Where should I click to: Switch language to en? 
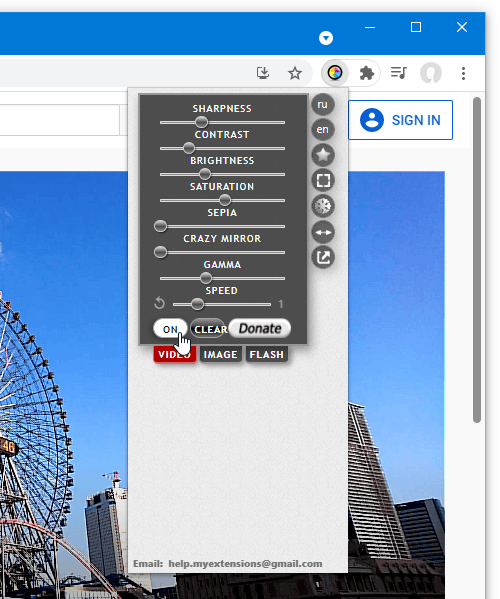(x=323, y=129)
